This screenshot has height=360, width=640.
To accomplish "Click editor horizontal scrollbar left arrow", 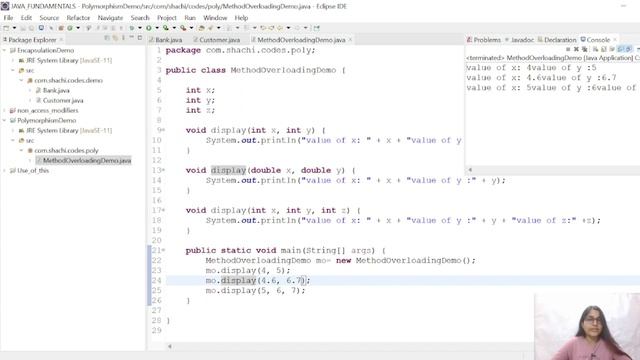I will point(170,346).
